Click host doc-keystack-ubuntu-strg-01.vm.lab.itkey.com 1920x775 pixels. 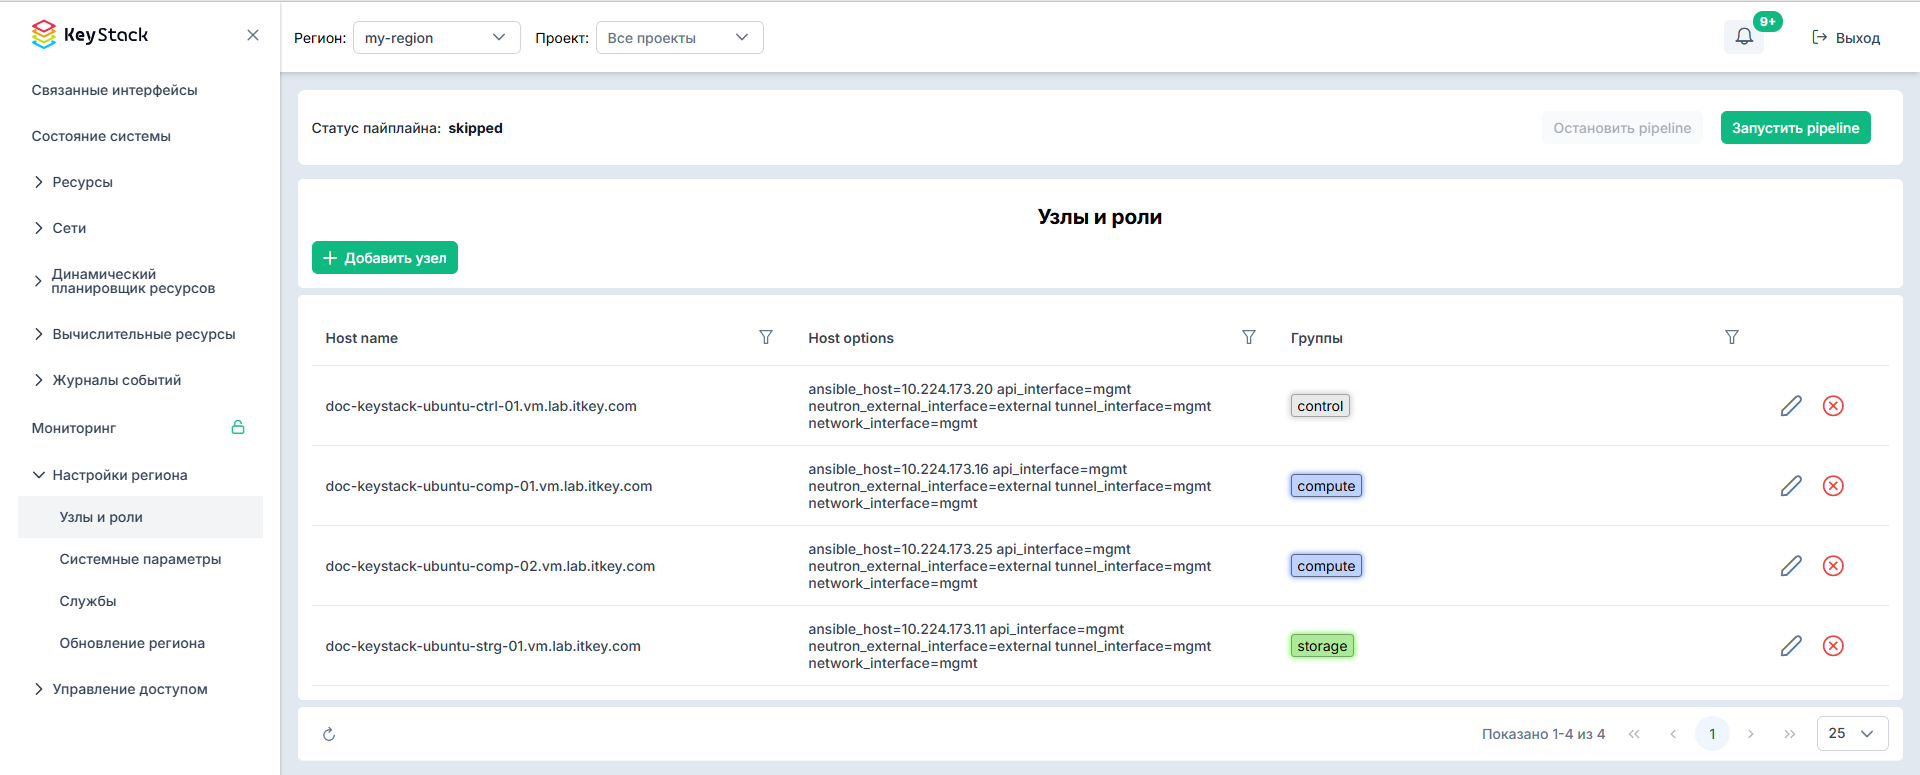point(483,646)
